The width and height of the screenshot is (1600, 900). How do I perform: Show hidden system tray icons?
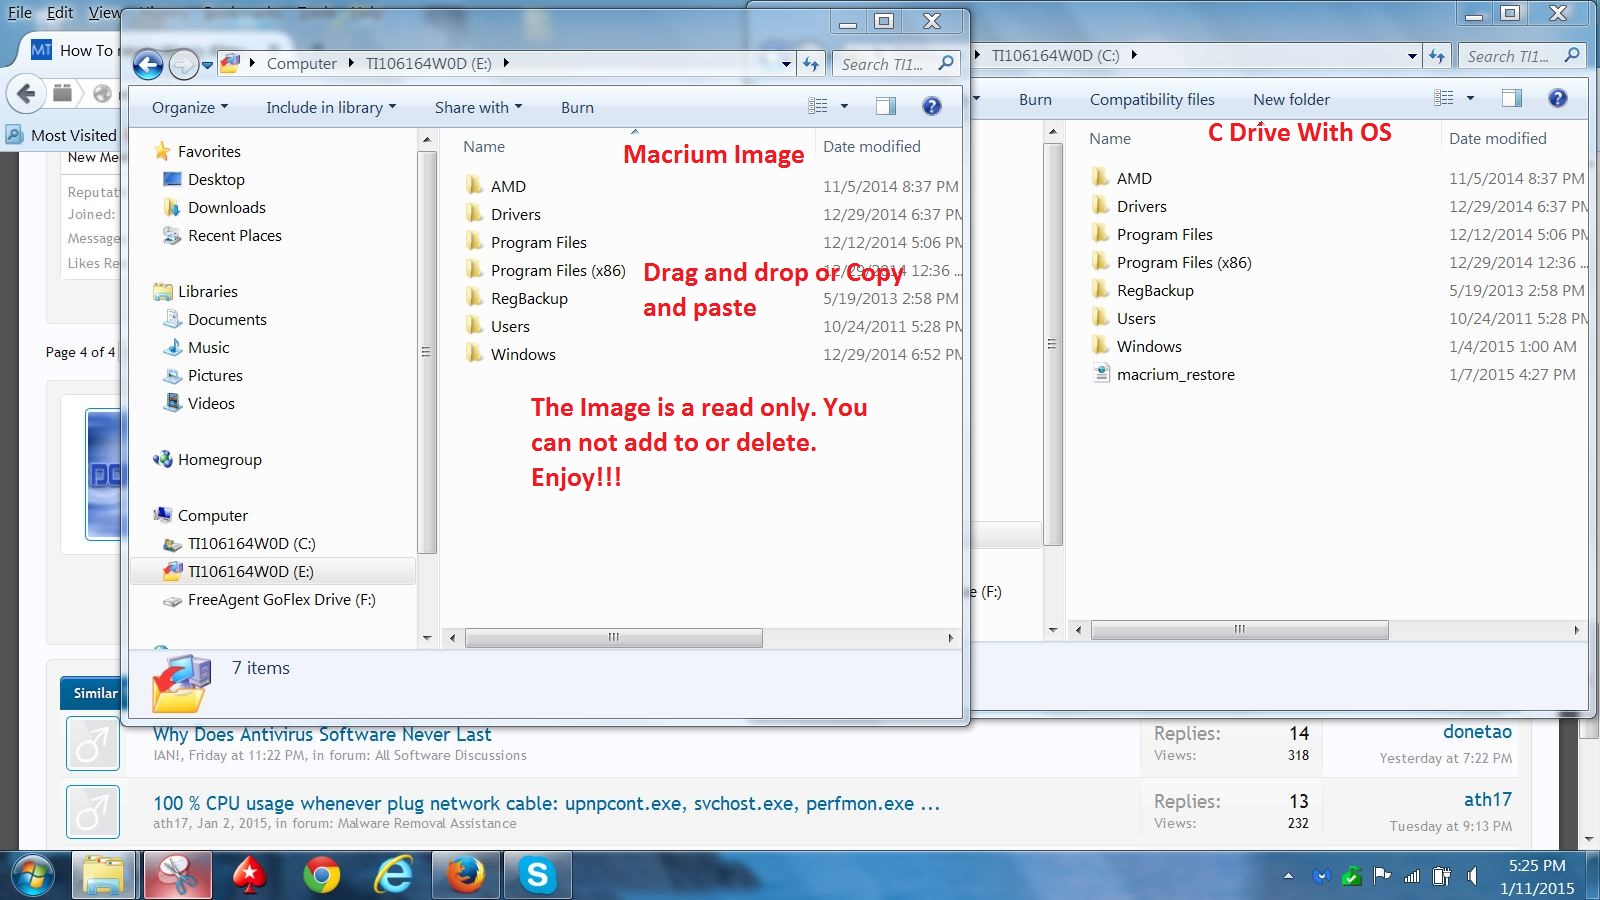coord(1288,876)
